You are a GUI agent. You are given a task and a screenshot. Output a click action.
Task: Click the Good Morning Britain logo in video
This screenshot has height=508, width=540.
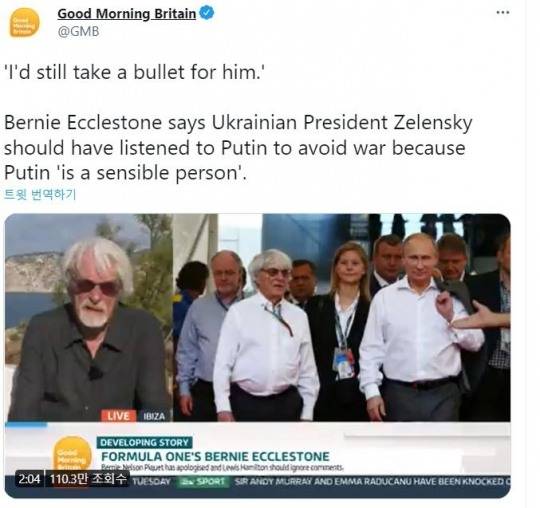(x=72, y=454)
